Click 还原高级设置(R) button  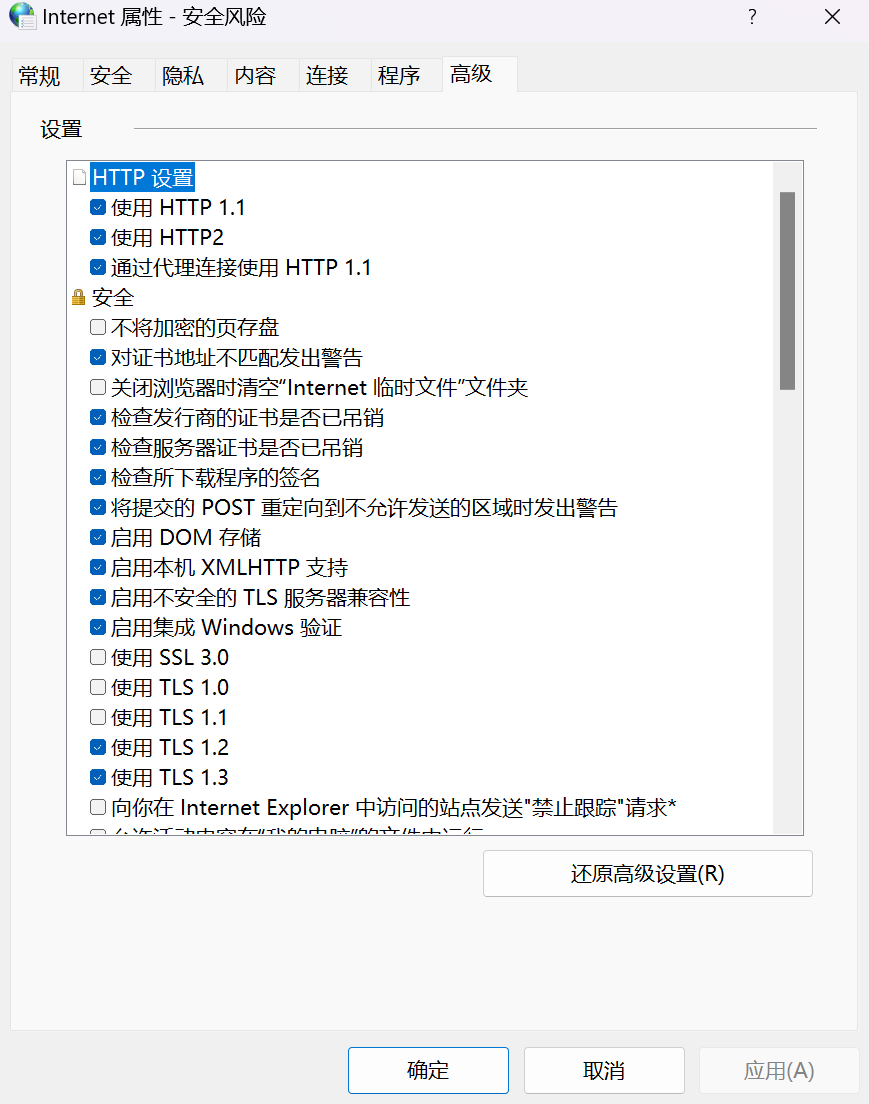[647, 874]
